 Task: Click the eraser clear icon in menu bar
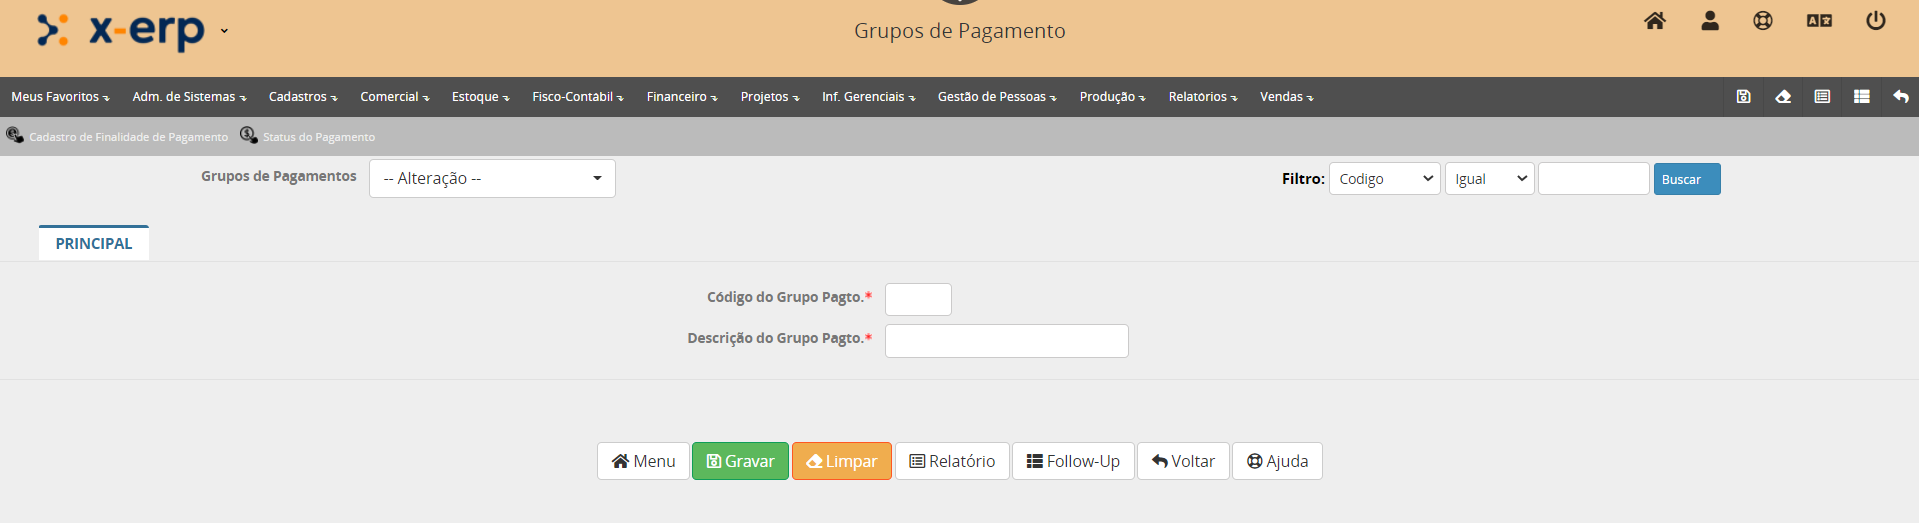[1783, 97]
